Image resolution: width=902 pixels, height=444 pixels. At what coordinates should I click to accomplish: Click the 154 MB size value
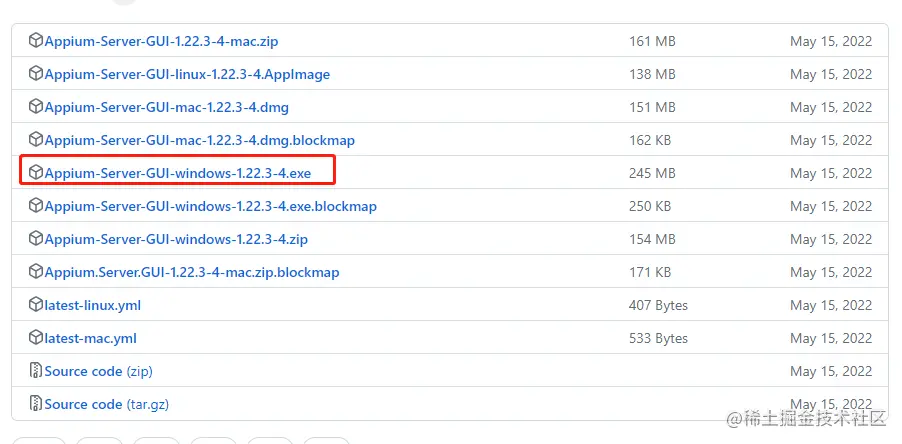pyautogui.click(x=652, y=239)
